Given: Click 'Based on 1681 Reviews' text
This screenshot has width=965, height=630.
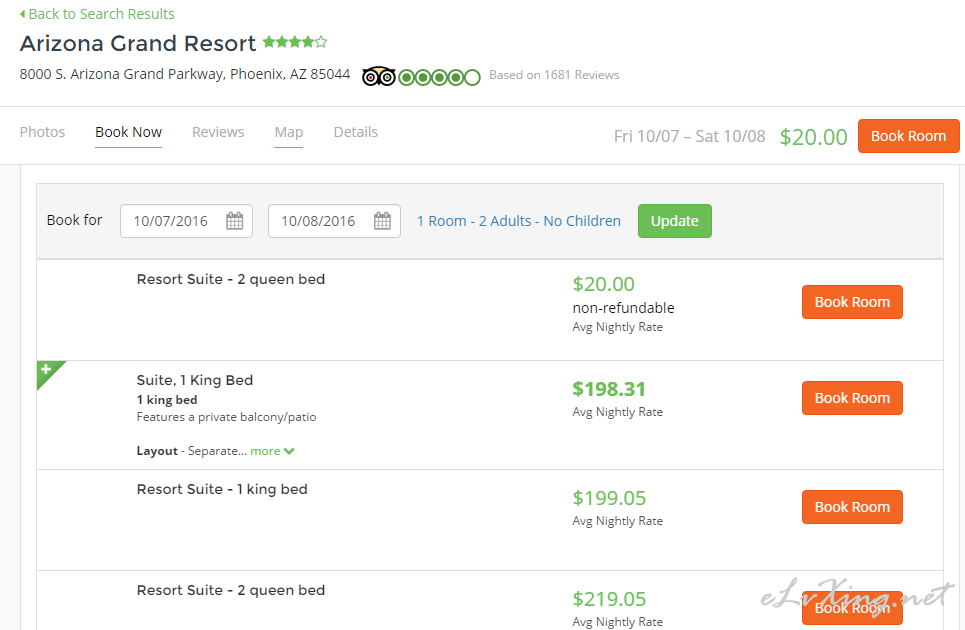Looking at the screenshot, I should pos(554,75).
